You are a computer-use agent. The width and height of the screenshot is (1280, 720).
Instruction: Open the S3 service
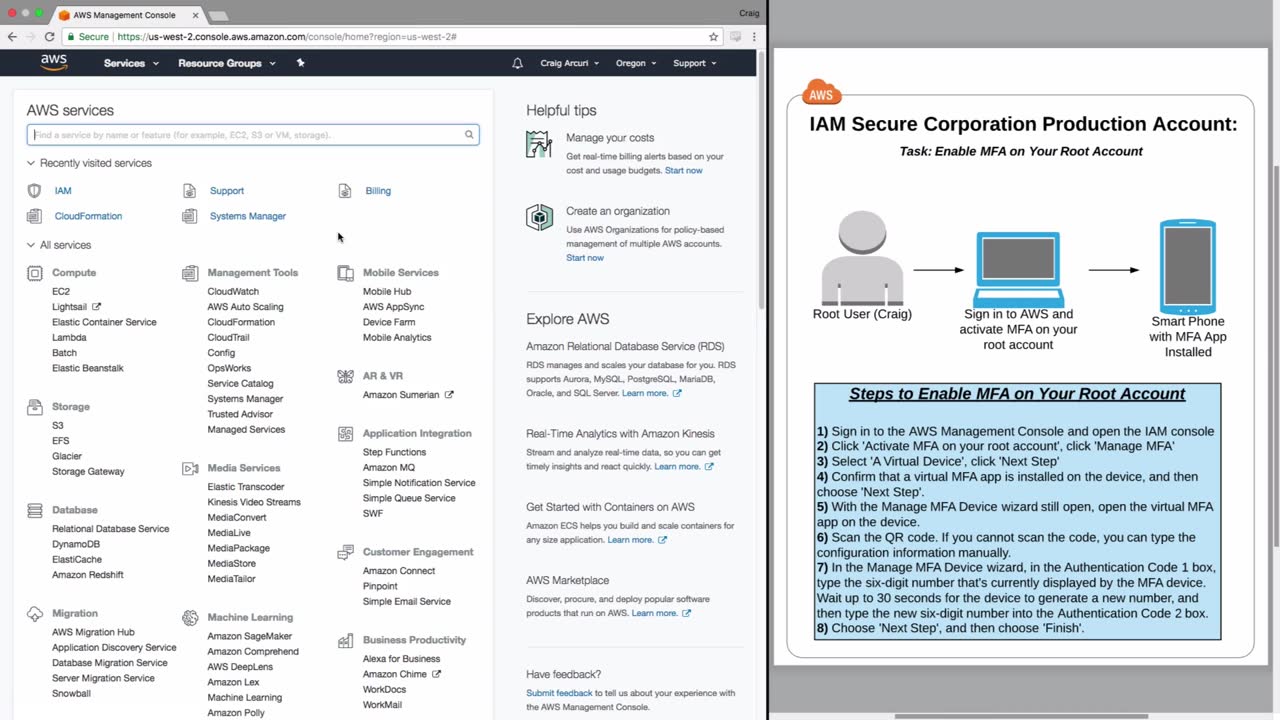click(58, 426)
